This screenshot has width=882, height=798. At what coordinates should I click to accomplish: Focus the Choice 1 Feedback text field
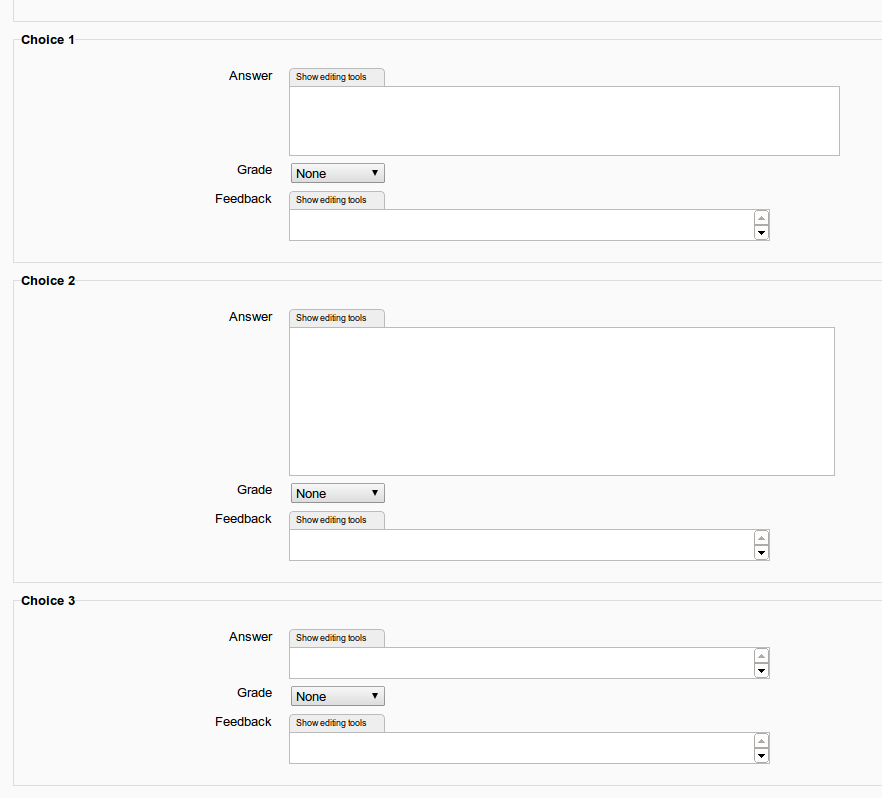521,225
